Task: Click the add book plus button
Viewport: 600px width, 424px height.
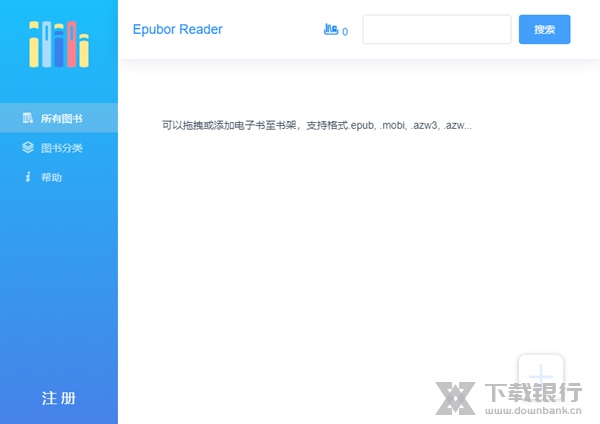Action: pos(541,377)
